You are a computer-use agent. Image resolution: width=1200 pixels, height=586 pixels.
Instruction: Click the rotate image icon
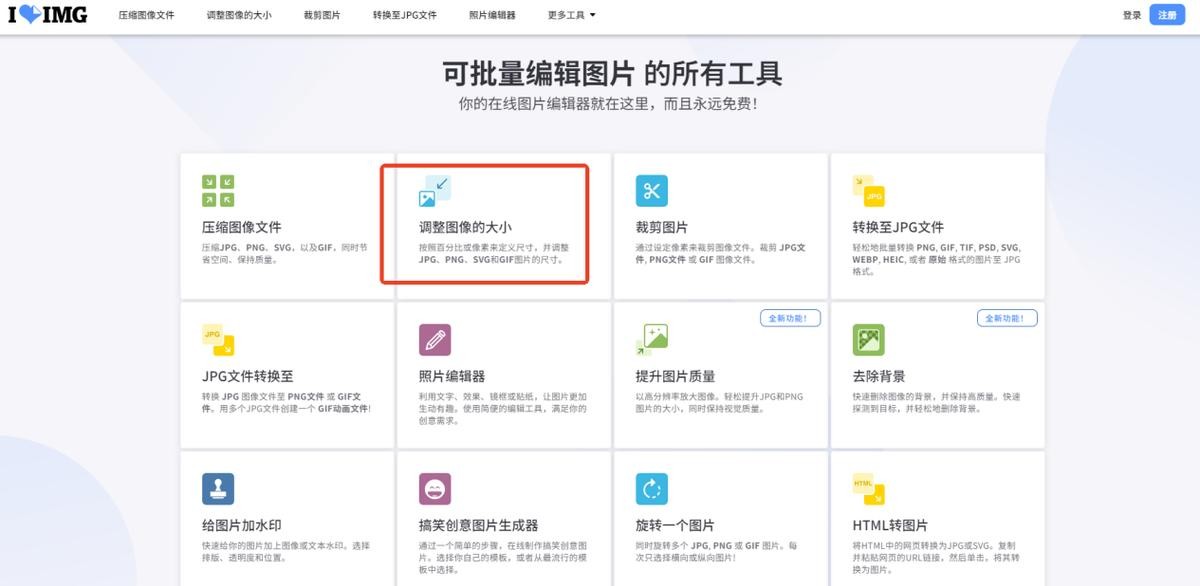pyautogui.click(x=651, y=489)
